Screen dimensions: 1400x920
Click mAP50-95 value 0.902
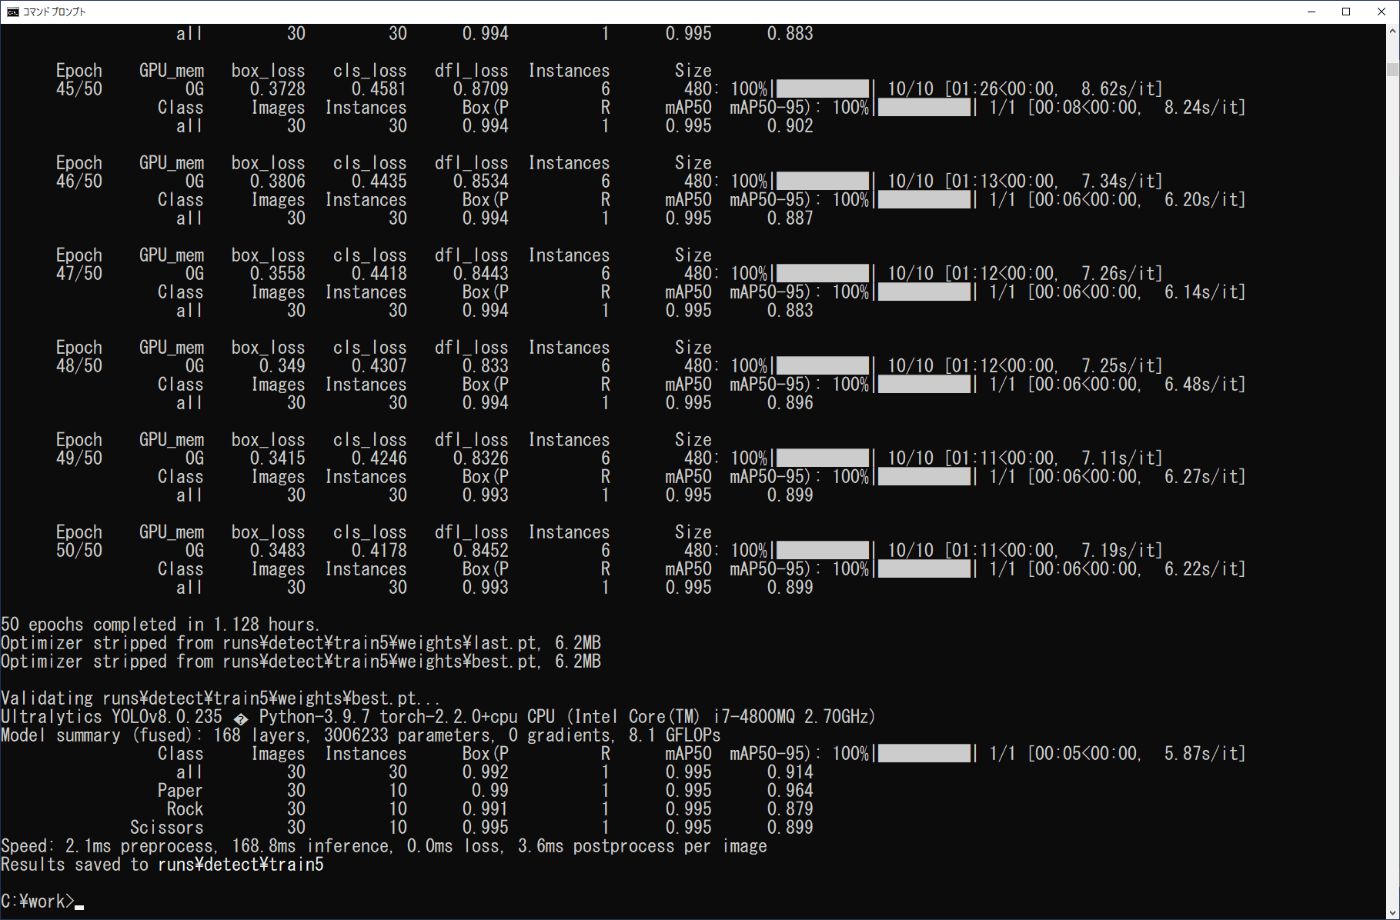click(790, 126)
